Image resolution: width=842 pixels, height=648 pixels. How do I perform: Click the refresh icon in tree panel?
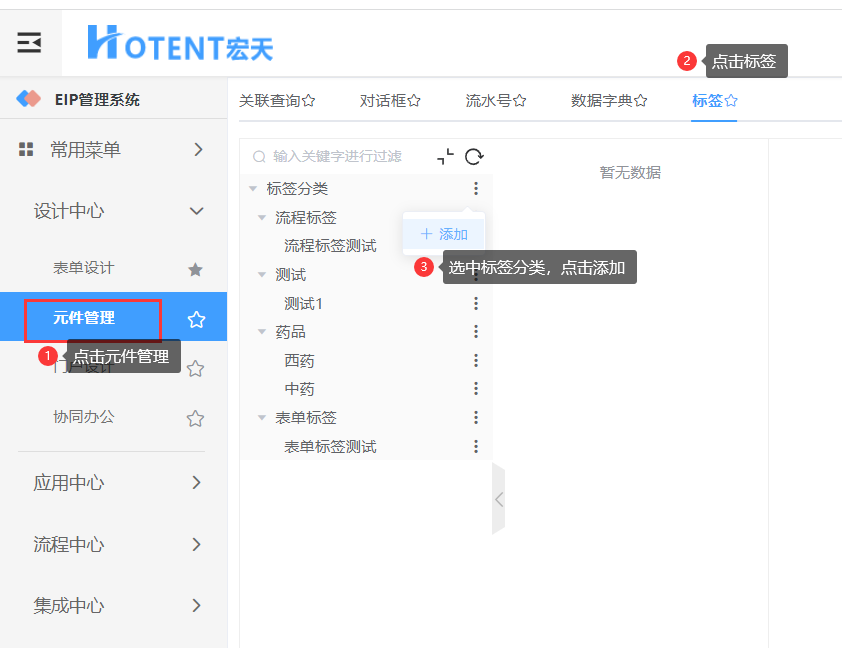pos(474,157)
